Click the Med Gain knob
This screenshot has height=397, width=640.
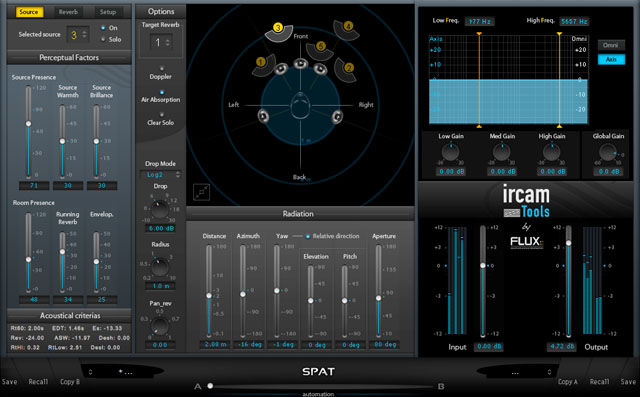(502, 153)
